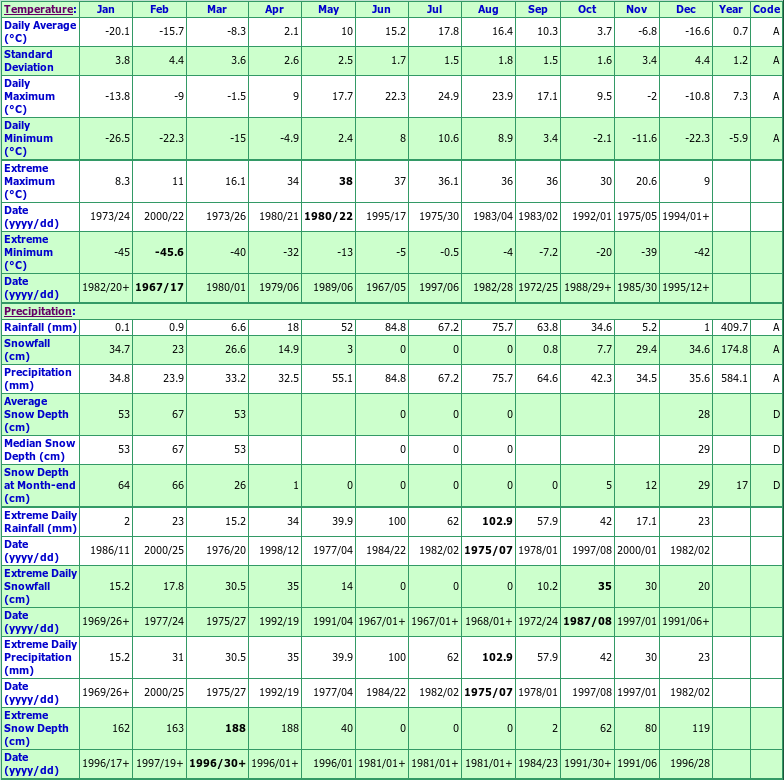Select the yearly precipitation total 584.1
The image size is (784, 780).
(734, 378)
